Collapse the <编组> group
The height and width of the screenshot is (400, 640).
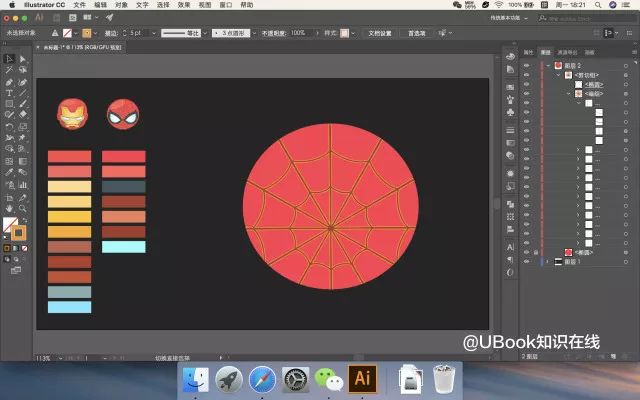coord(569,94)
